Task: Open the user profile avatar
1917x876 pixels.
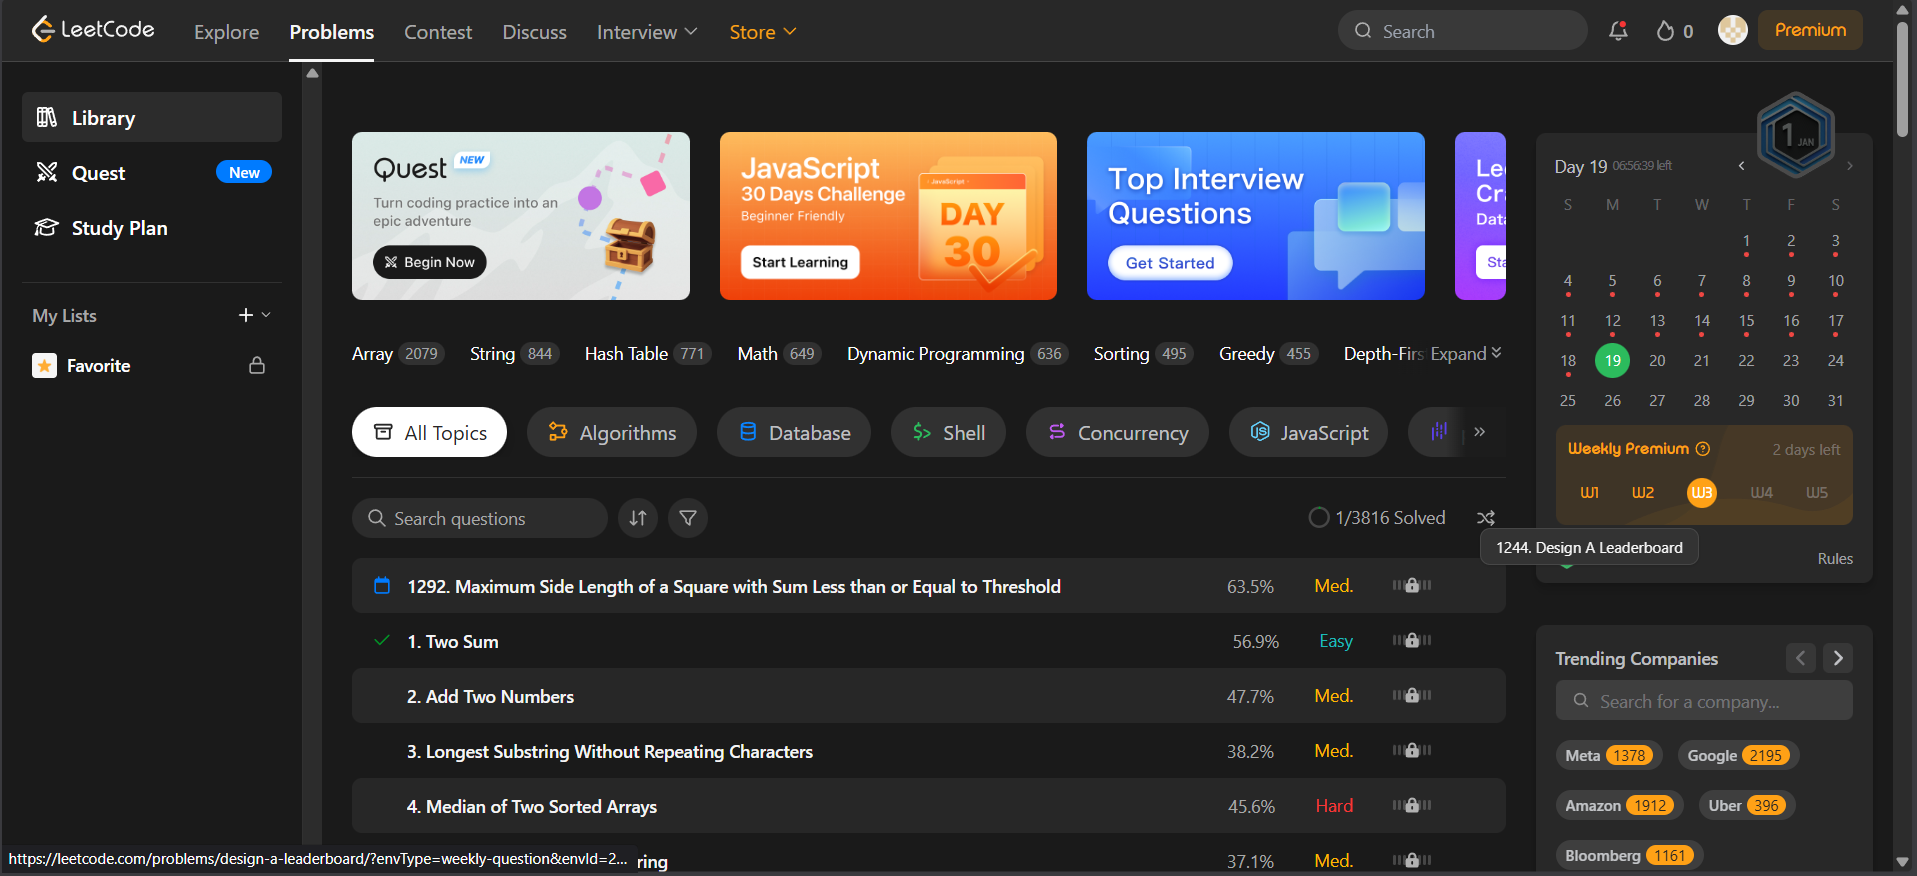Action: click(1732, 30)
